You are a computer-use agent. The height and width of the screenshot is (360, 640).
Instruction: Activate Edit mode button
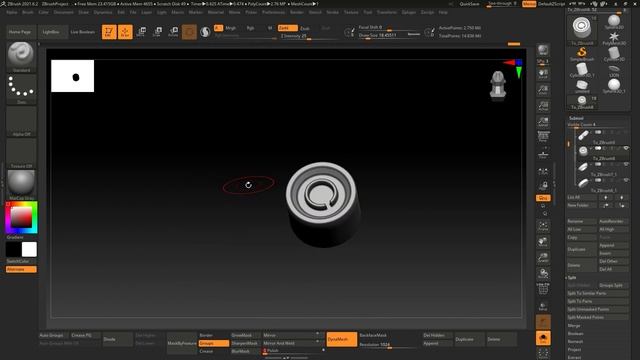point(109,32)
